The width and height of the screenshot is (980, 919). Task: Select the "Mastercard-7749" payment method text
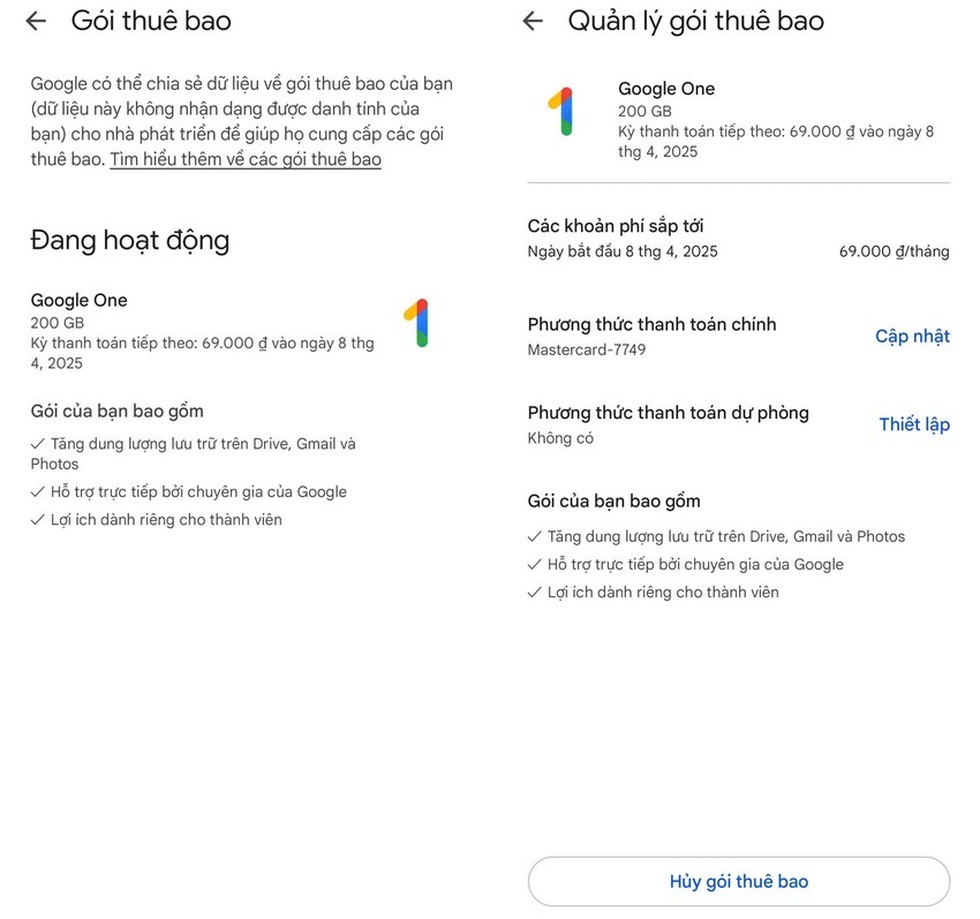click(586, 350)
